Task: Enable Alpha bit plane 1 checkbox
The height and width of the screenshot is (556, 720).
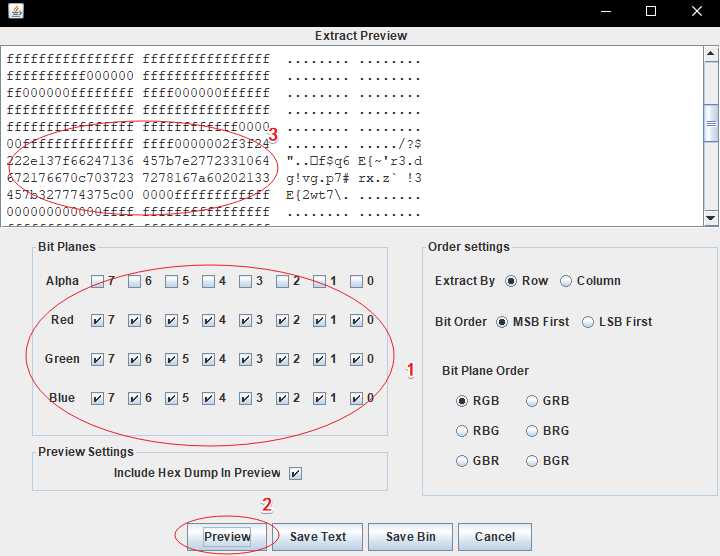Action: point(320,281)
